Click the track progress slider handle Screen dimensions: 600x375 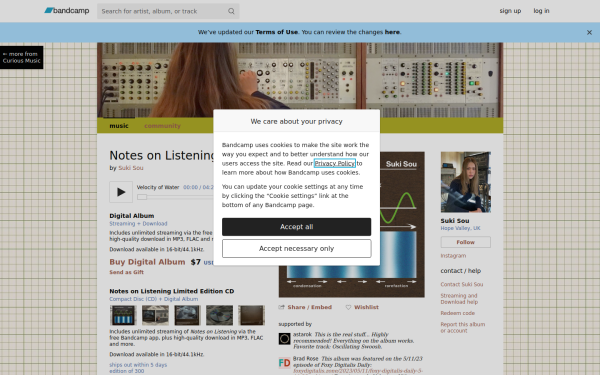142,197
